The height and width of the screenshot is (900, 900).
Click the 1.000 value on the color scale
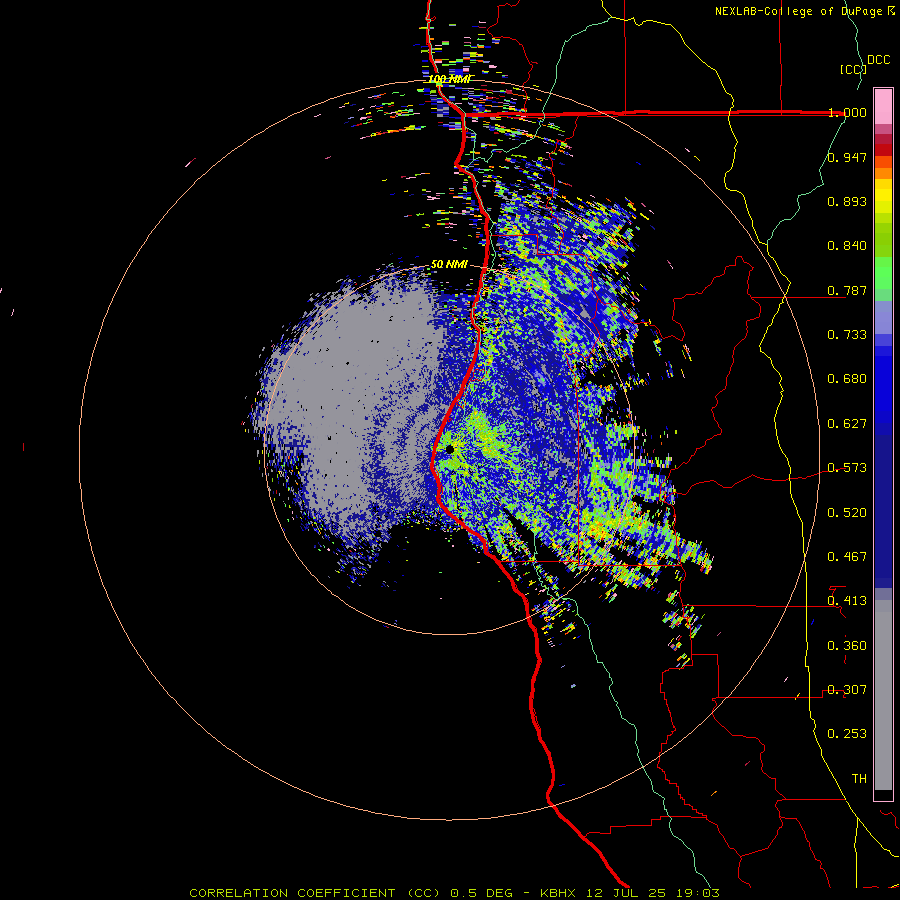tap(847, 112)
